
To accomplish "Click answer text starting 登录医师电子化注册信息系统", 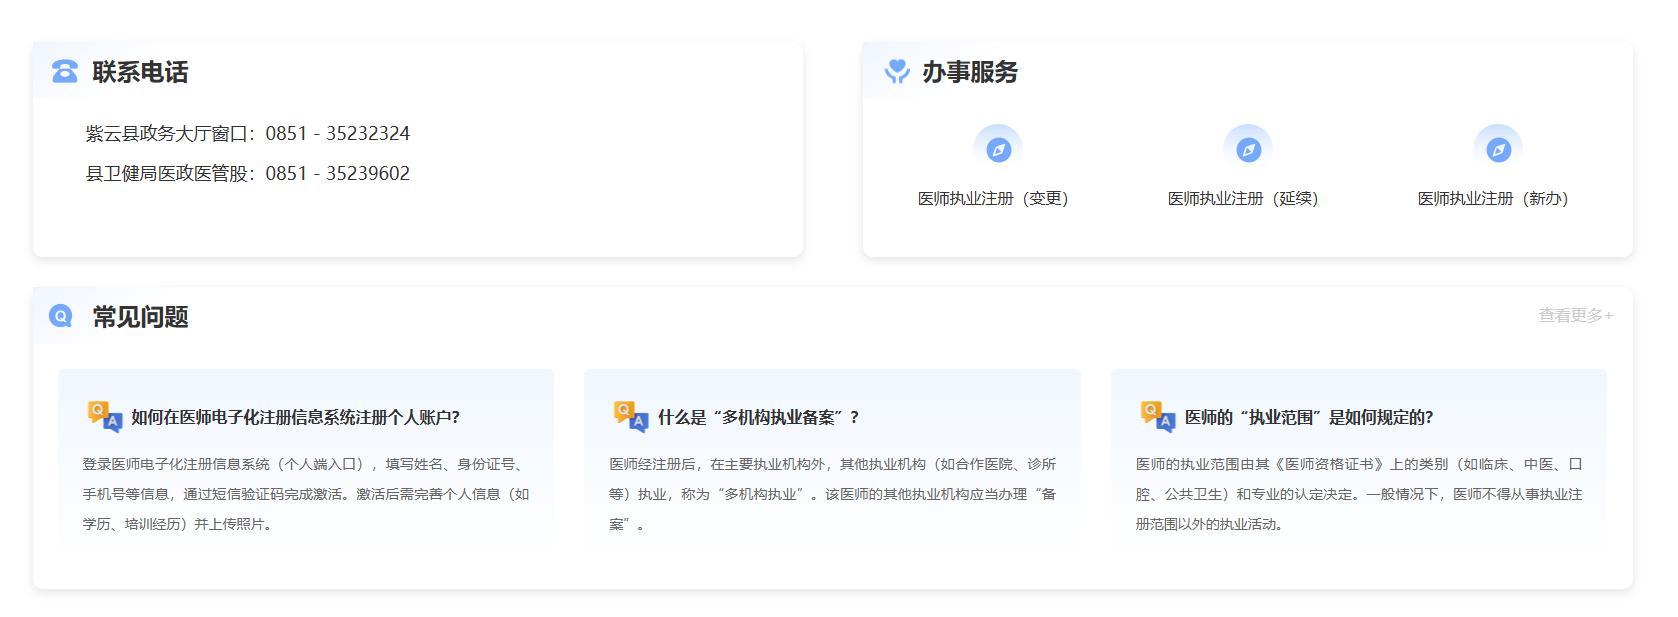I will pyautogui.click(x=305, y=494).
